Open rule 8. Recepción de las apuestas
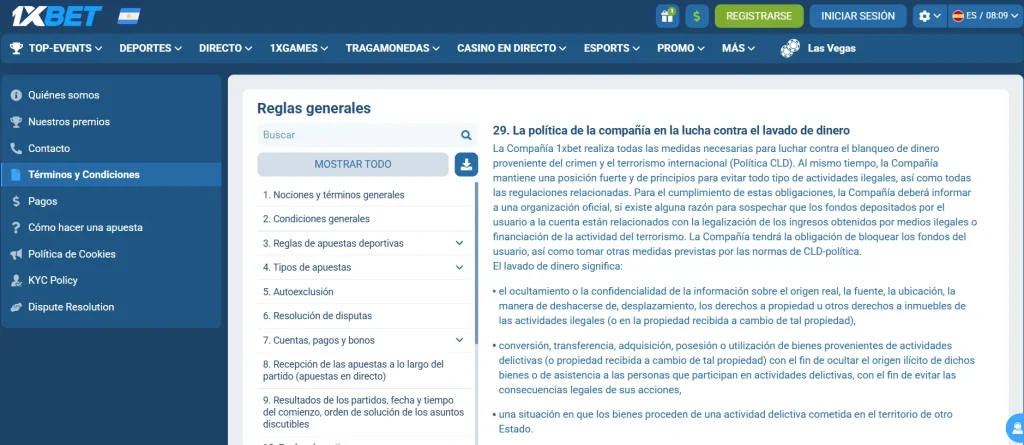Screen dimensions: 1024x445 [x=364, y=370]
